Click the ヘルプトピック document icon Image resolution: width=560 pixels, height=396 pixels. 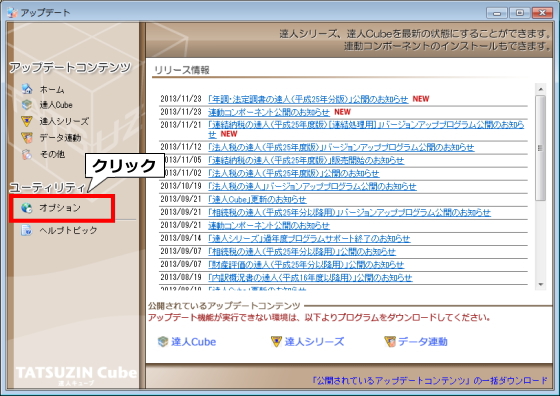pos(27,230)
